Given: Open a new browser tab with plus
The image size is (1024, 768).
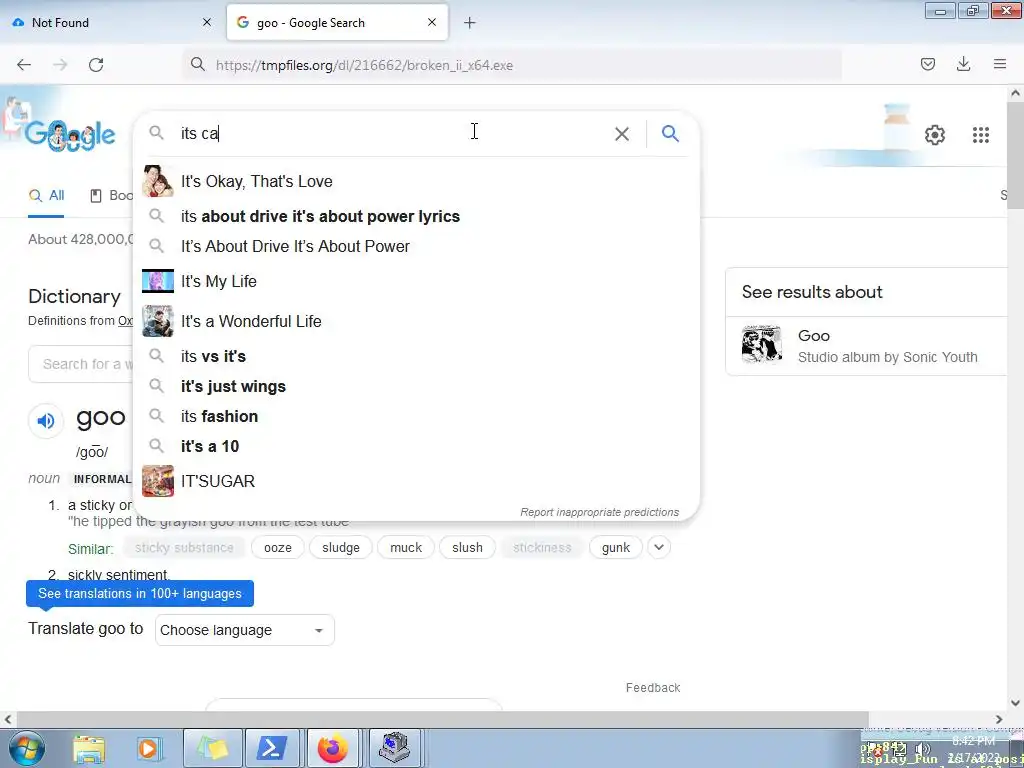Looking at the screenshot, I should tap(470, 23).
